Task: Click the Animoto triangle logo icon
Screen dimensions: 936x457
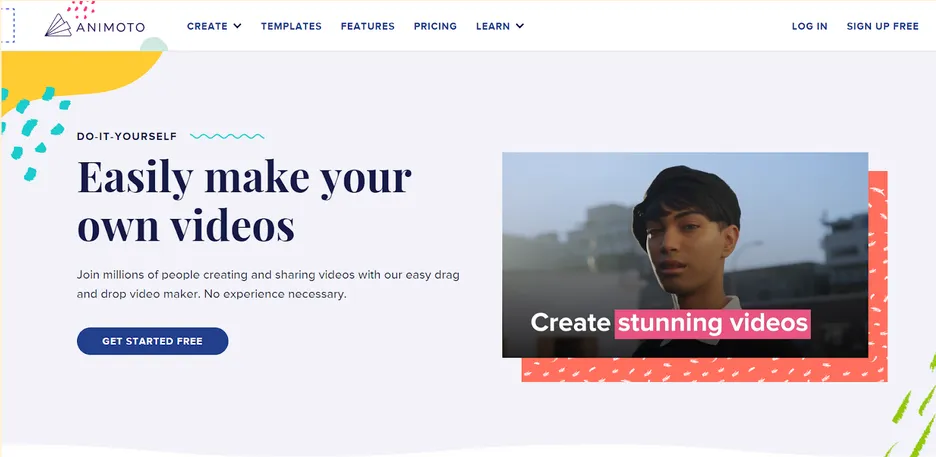Action: [x=59, y=26]
